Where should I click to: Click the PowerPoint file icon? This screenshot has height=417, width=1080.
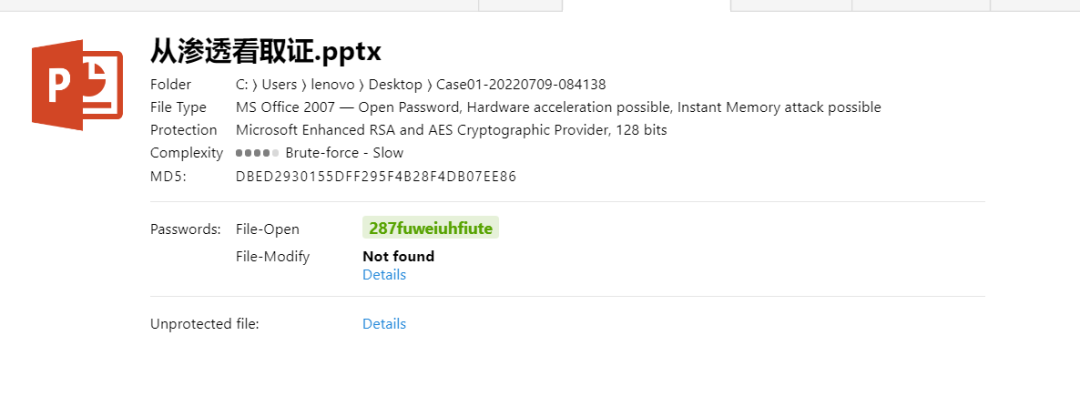click(x=77, y=85)
